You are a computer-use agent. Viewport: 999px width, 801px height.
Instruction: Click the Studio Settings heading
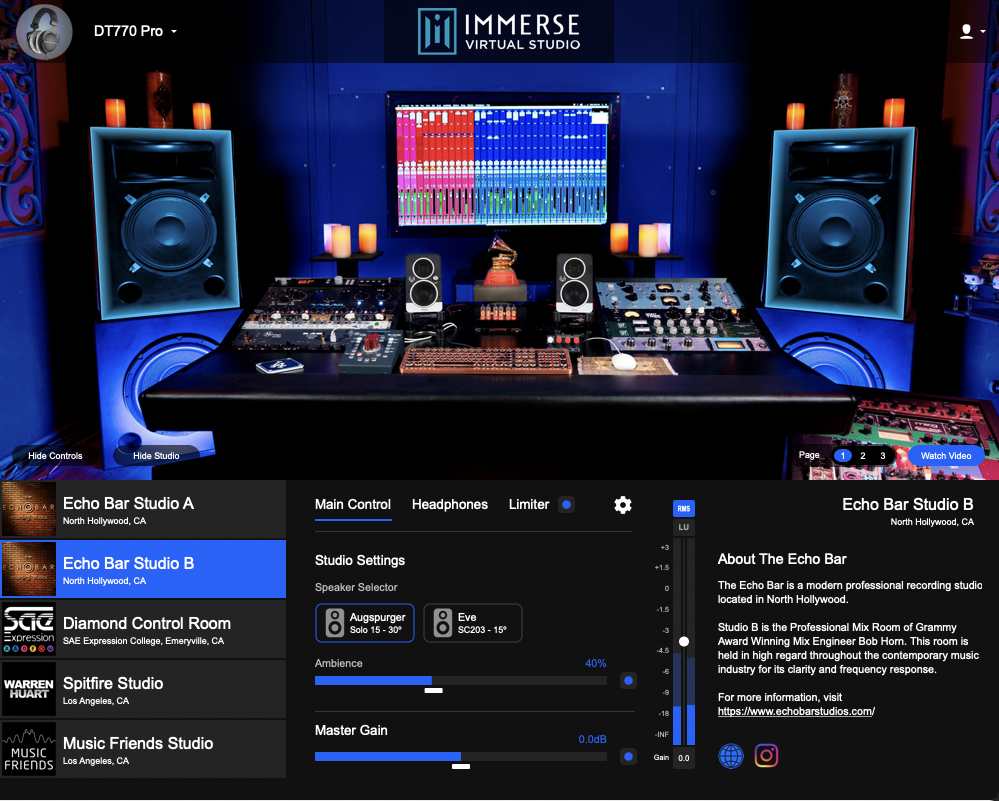point(360,560)
